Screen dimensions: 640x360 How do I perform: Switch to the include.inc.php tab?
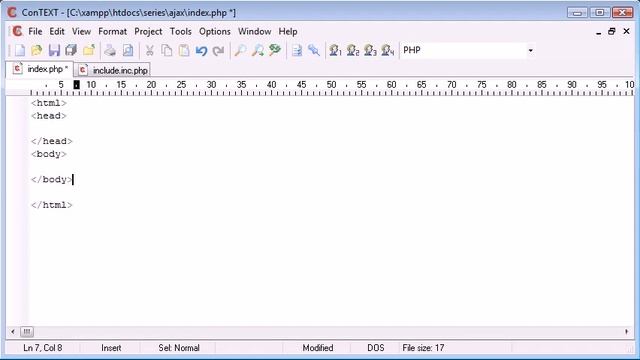(113, 70)
